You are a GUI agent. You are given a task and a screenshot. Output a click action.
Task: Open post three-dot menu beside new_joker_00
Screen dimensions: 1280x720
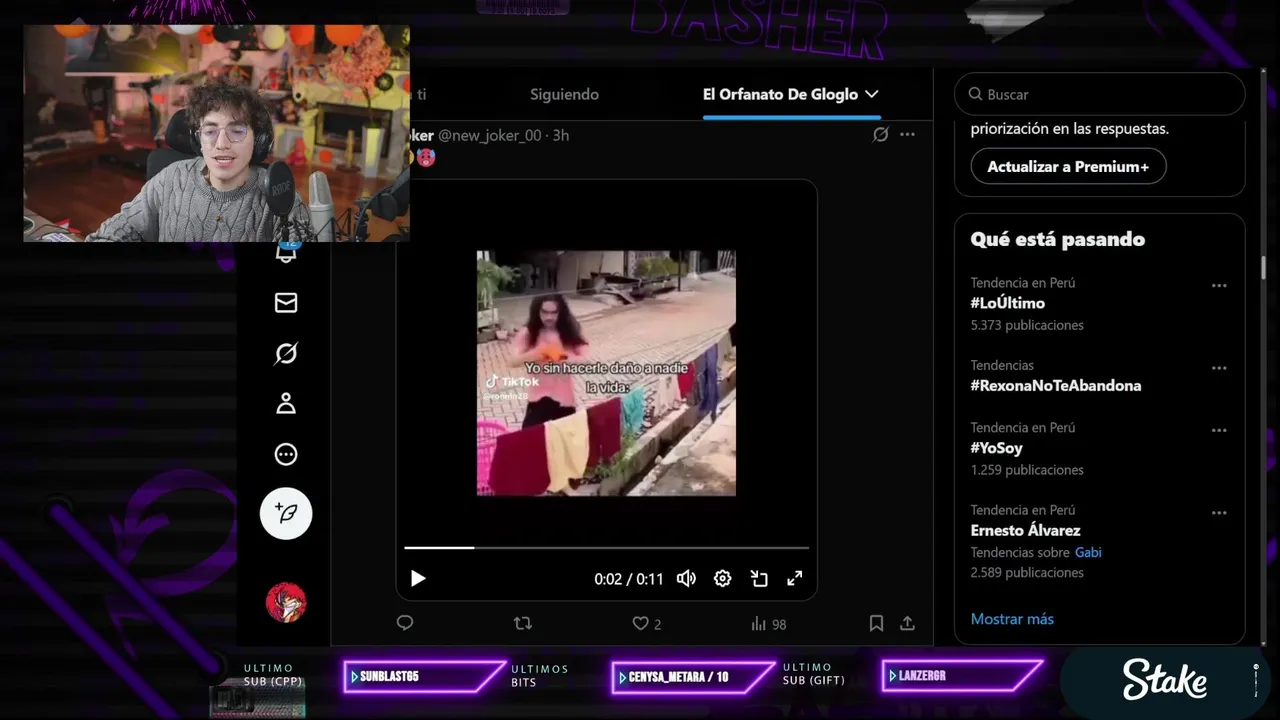pos(907,134)
